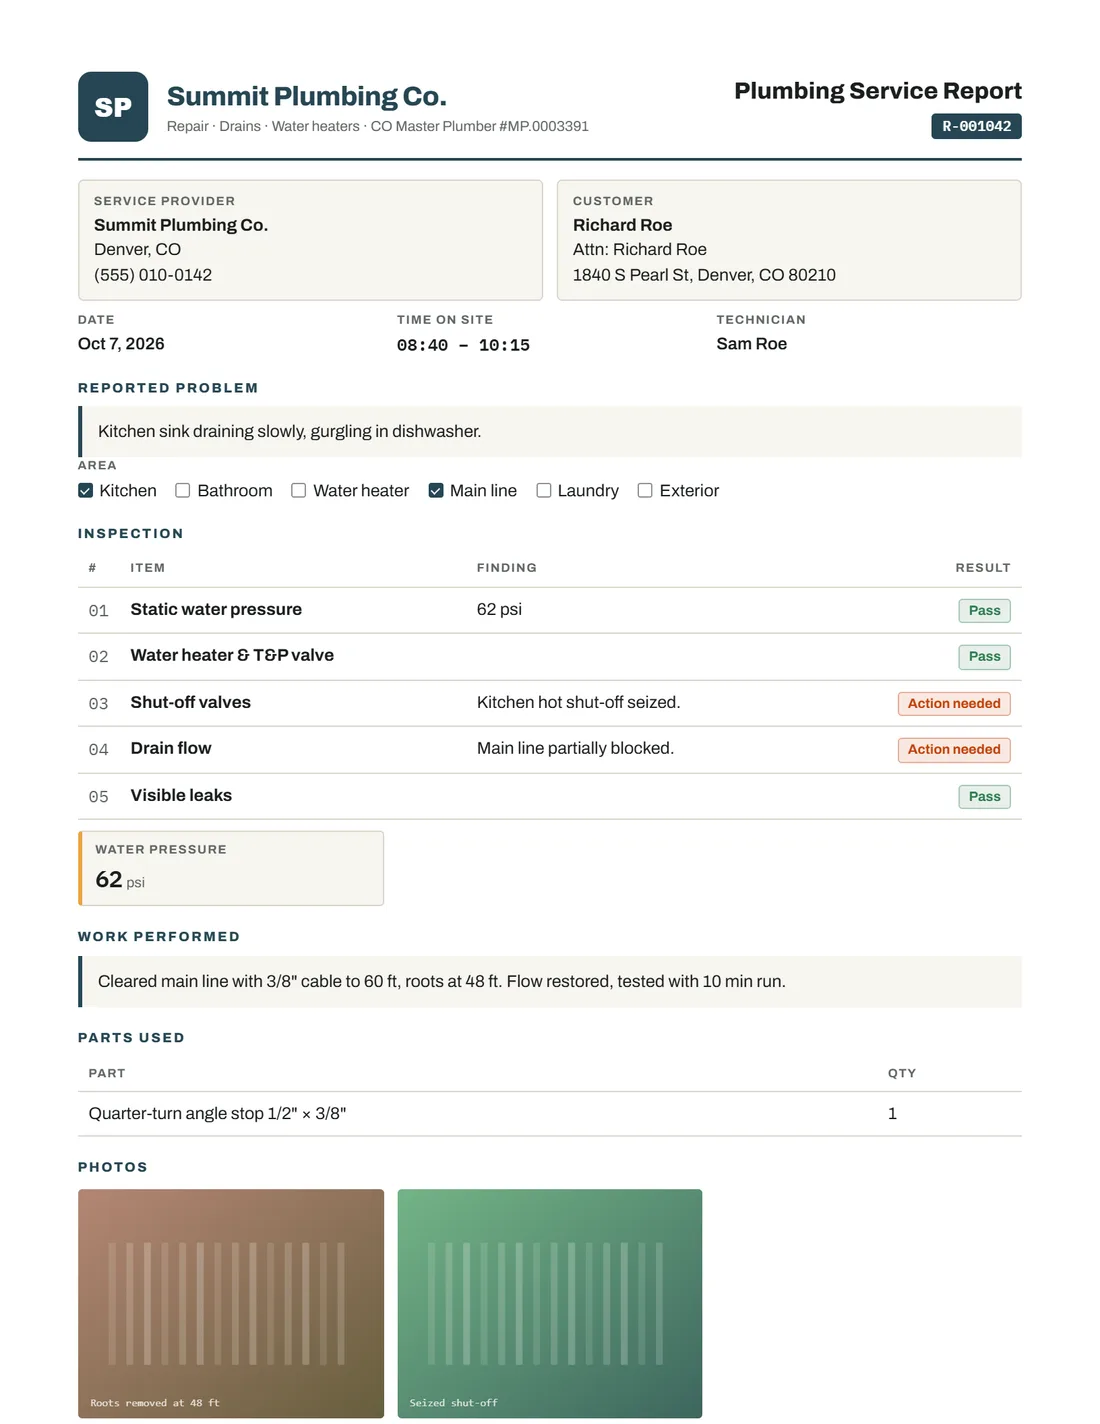Click the FINDING column header
The image size is (1100, 1424).
[x=506, y=568]
